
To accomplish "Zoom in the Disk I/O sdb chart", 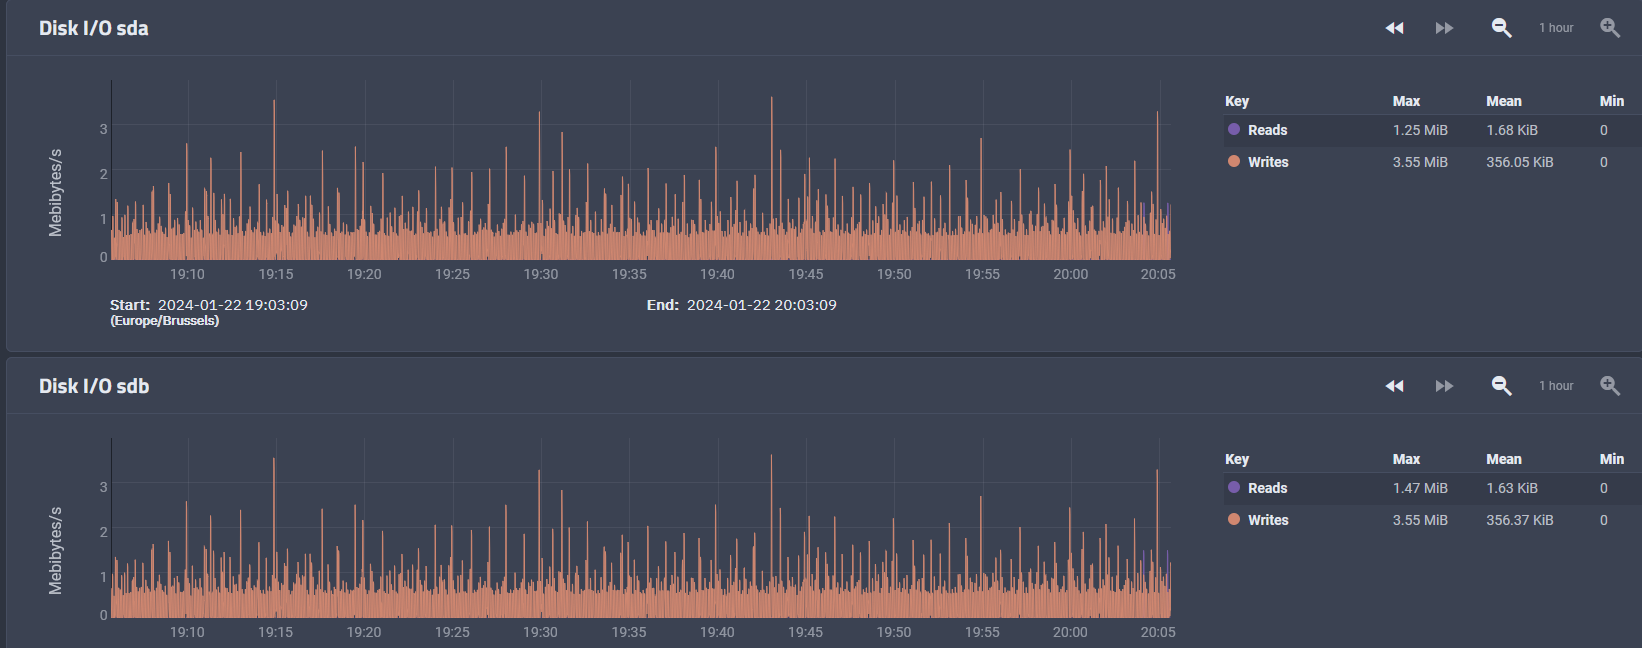I will [x=1609, y=386].
